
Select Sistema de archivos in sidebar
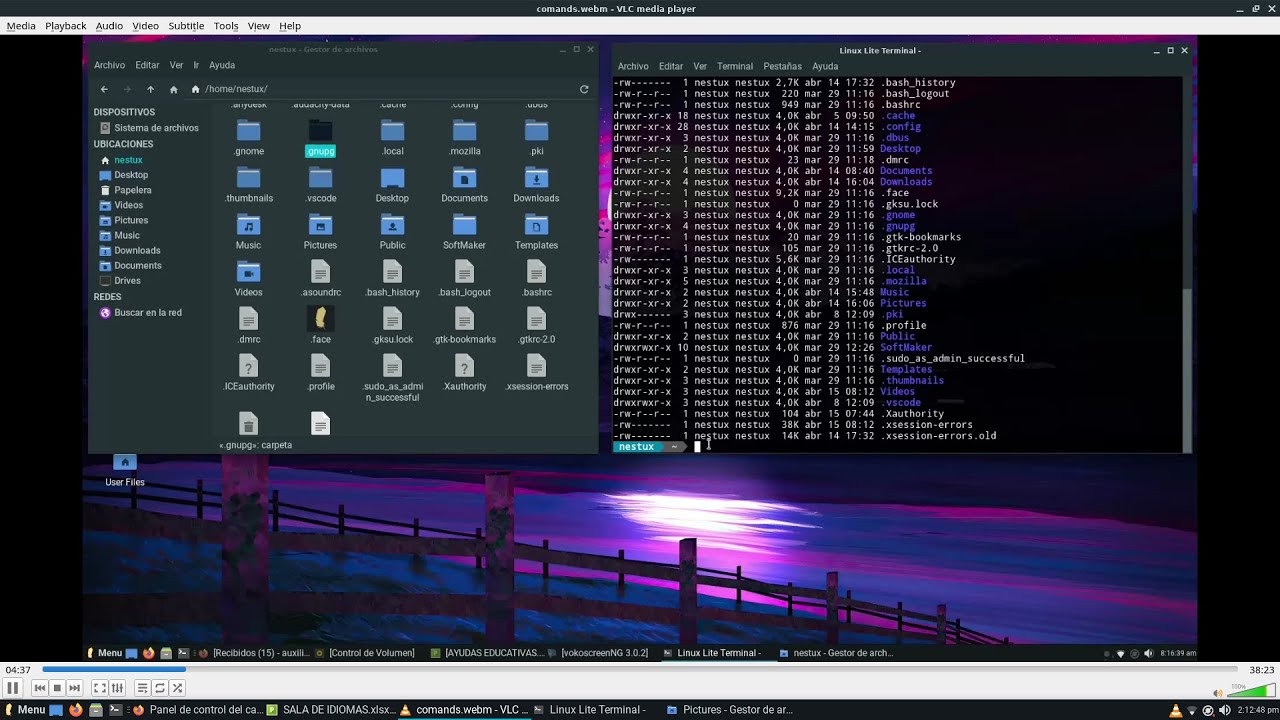coord(147,128)
